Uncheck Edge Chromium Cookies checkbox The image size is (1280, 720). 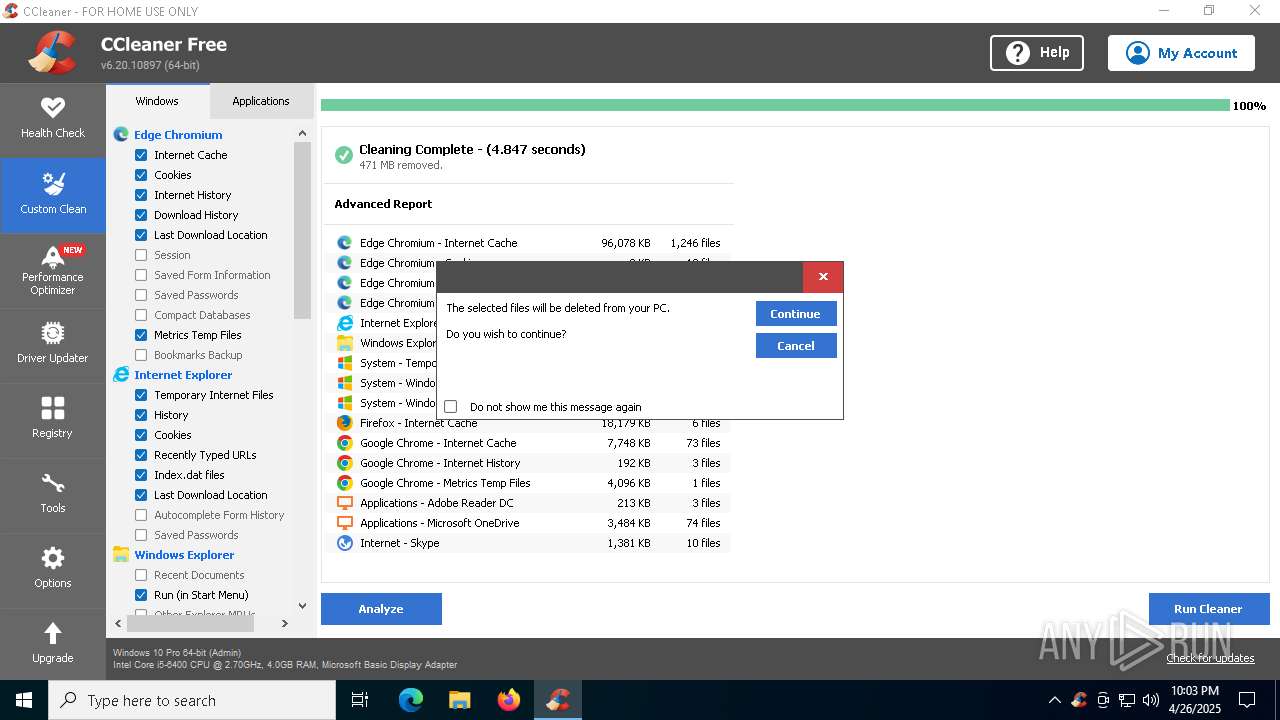coord(141,175)
